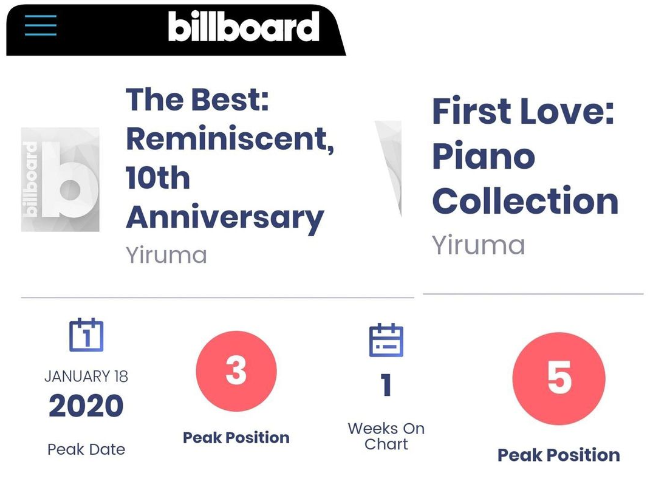The image size is (649, 479).
Task: Open the partial album thumbnail beside First Love
Action: [x=388, y=168]
